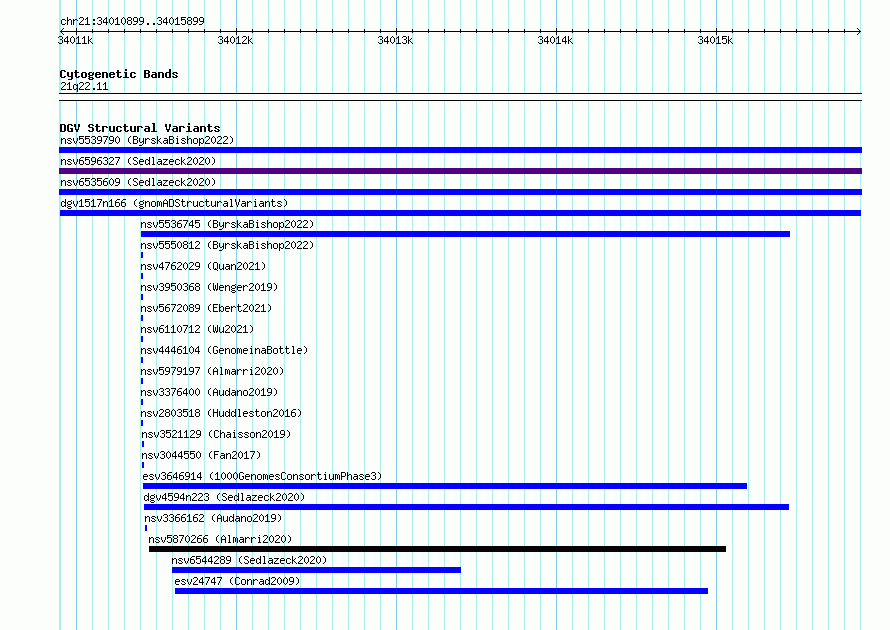890x630 pixels.
Task: Click the Cytogenetic Bands track heading
Action: click(x=119, y=74)
